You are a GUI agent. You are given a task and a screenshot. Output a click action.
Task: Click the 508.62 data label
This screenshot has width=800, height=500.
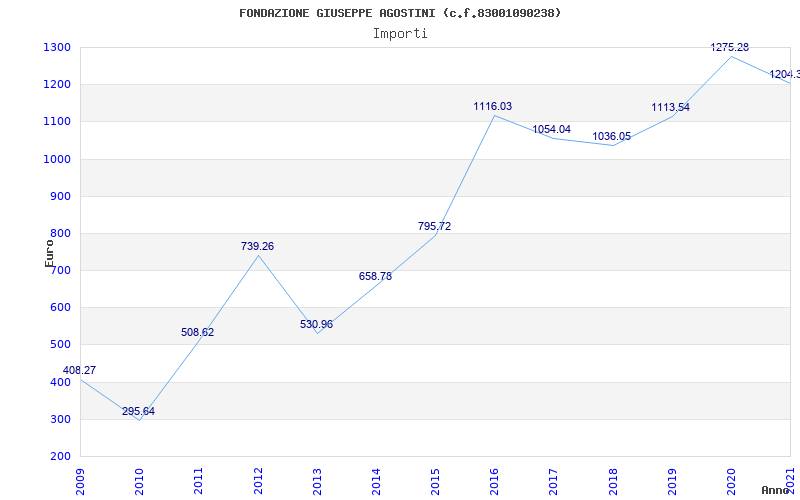point(197,332)
